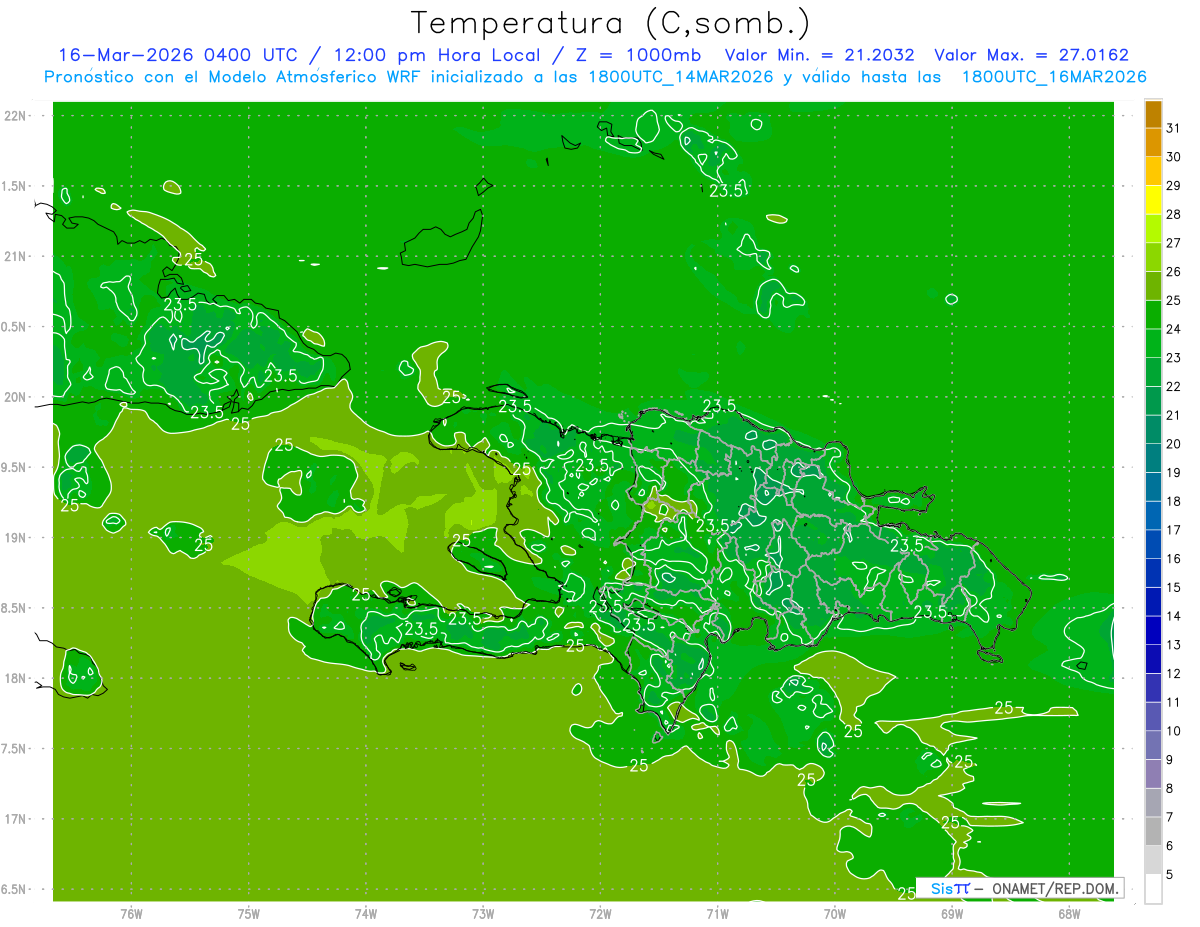
Task: Click the orange swatch between legend 30 and 31
Action: pos(1153,143)
